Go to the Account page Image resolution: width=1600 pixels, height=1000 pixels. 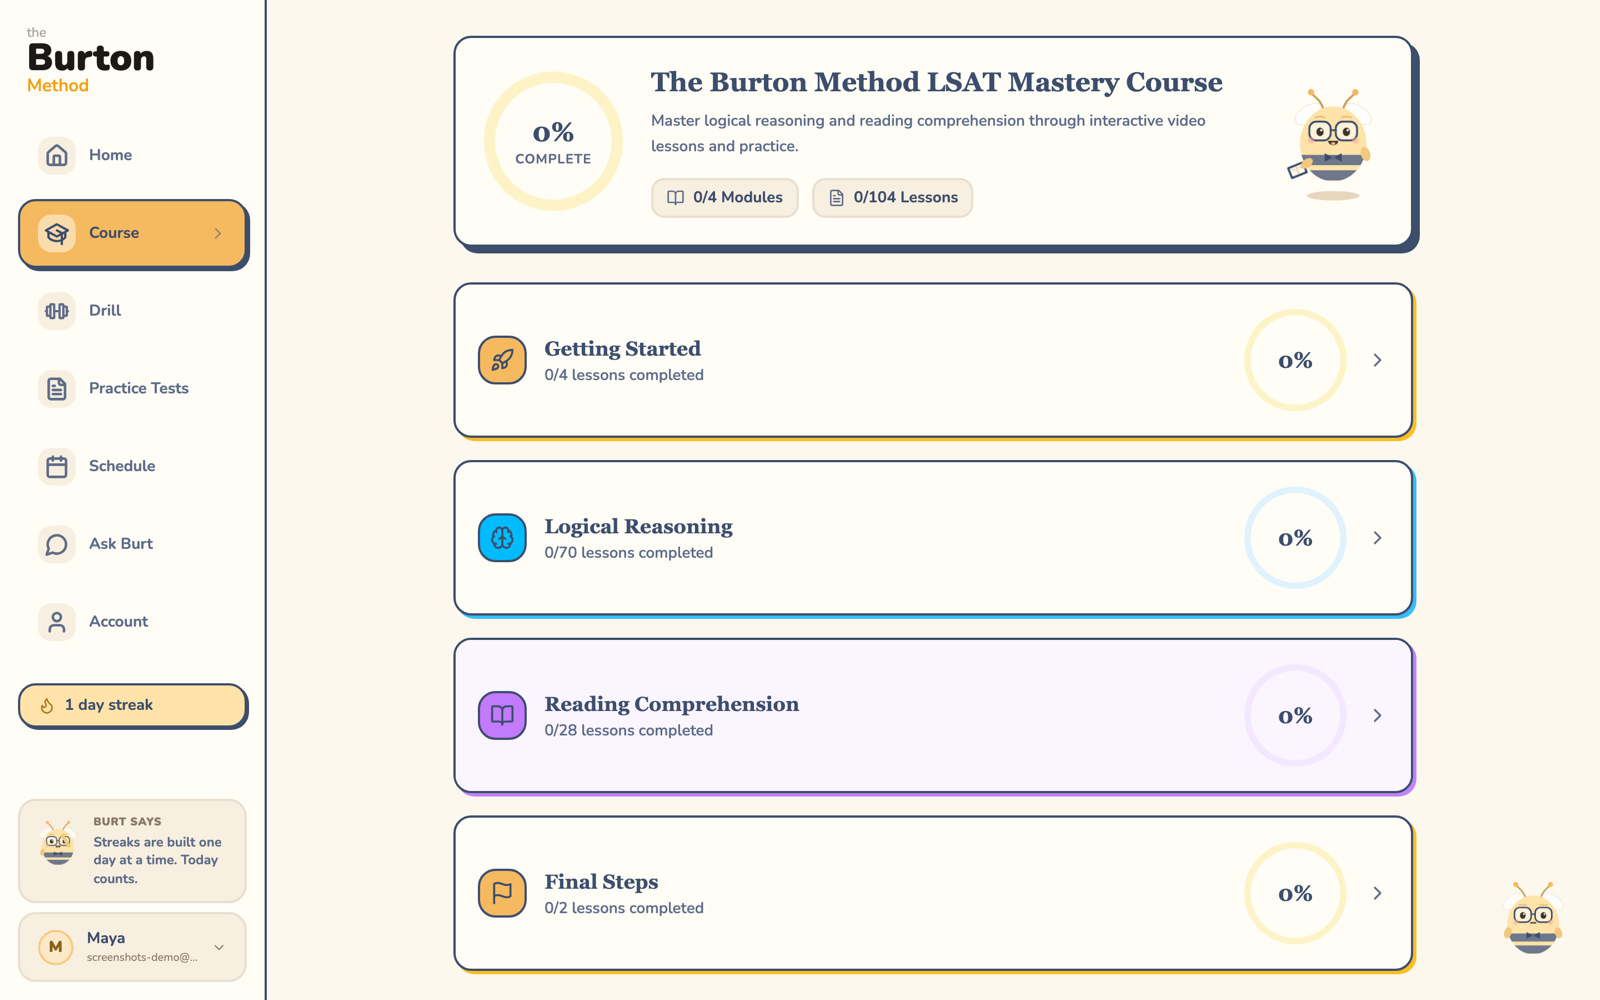133,622
